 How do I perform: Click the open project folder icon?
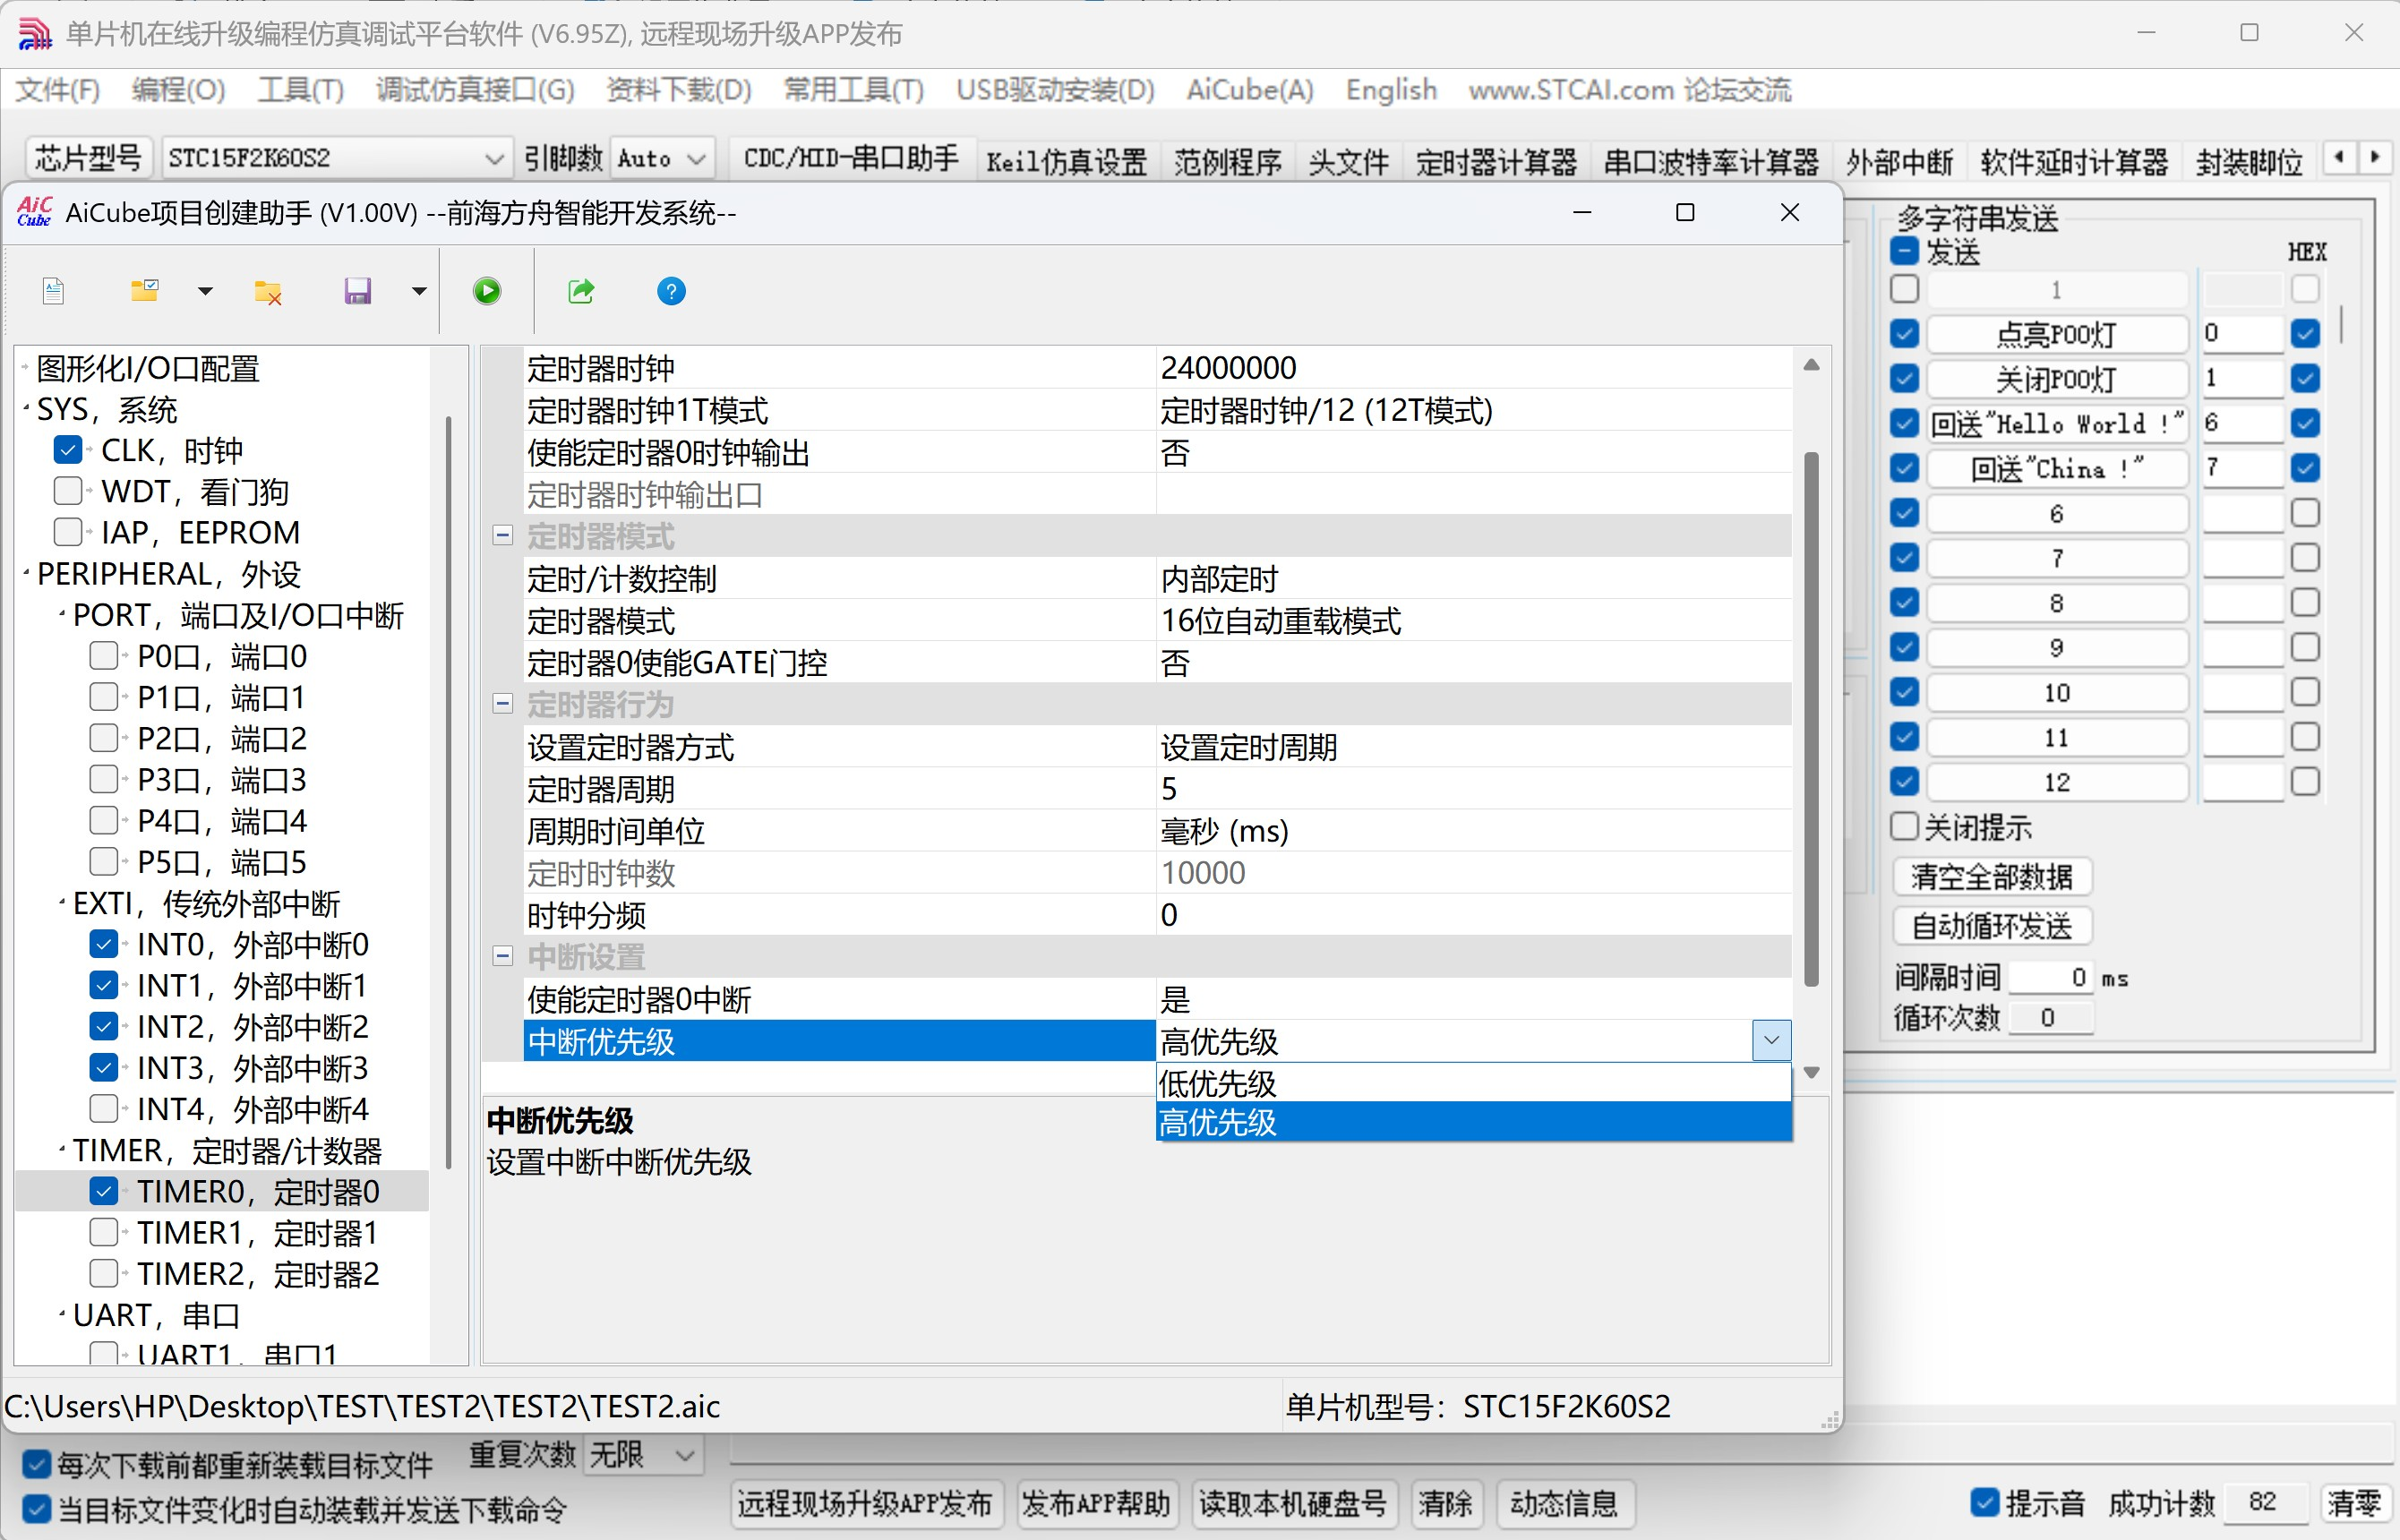pos(145,291)
